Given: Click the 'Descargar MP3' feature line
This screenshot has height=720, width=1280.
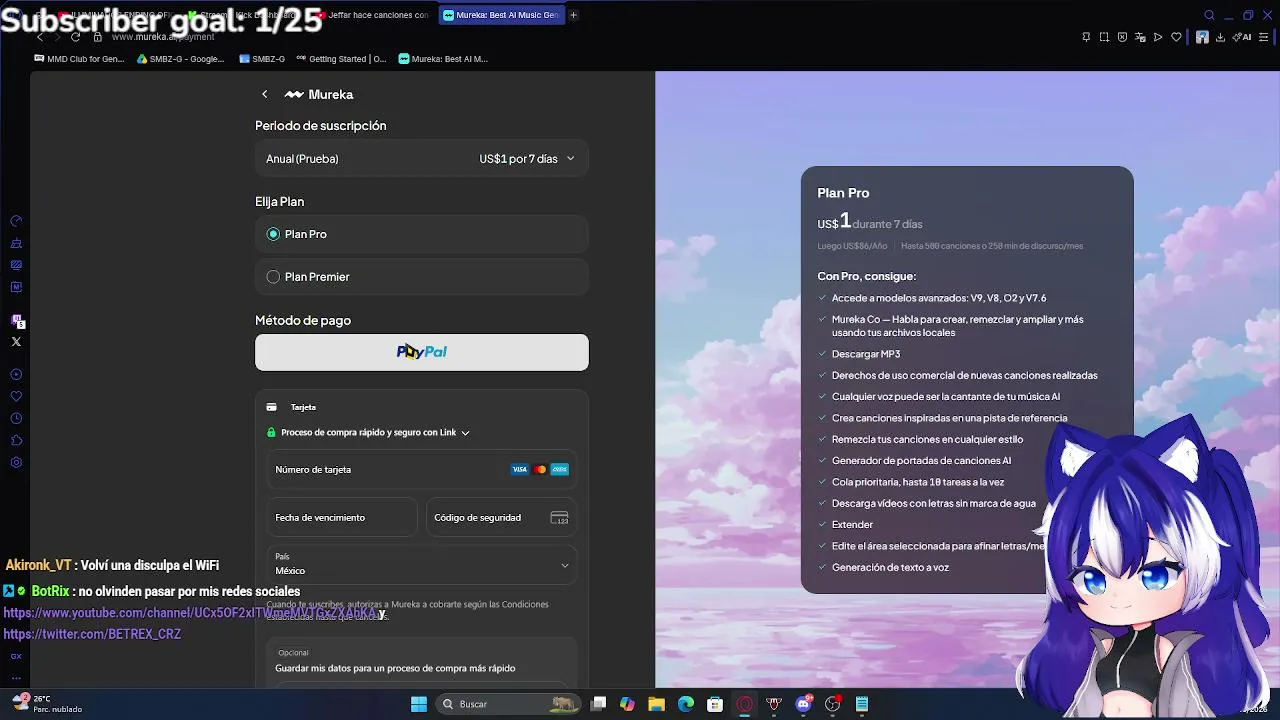Looking at the screenshot, I should (866, 354).
